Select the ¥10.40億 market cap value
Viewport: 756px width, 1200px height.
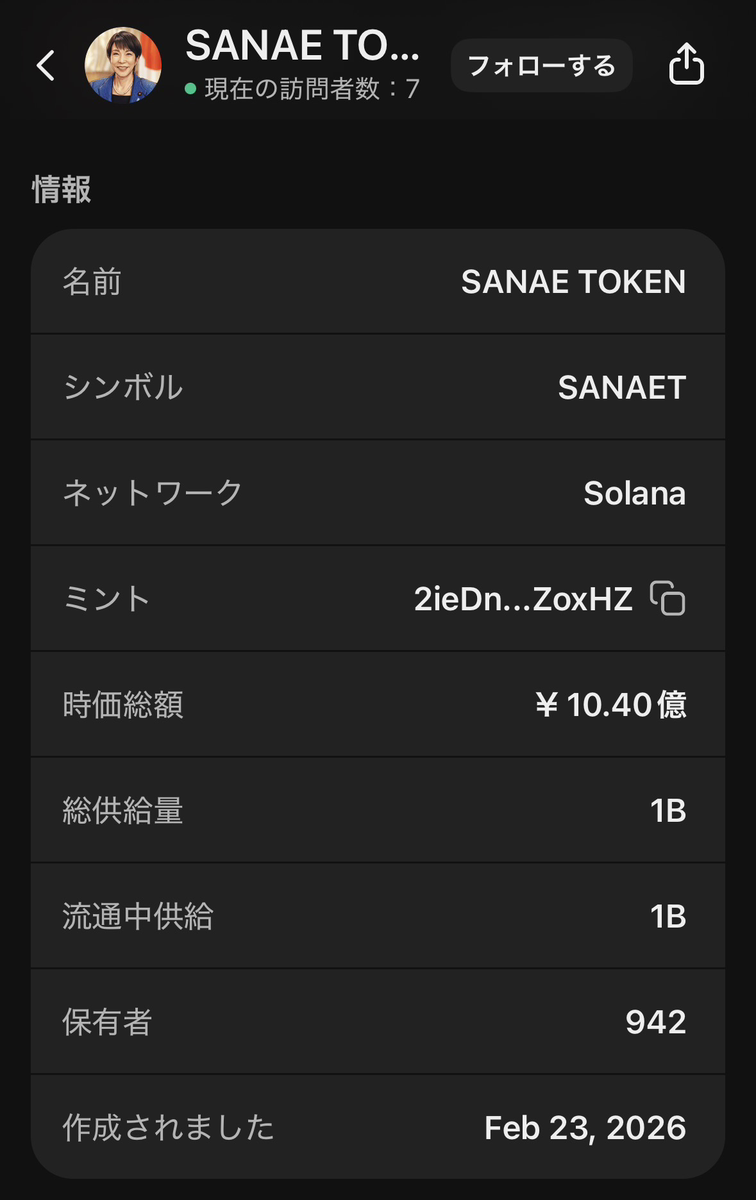[x=610, y=705]
